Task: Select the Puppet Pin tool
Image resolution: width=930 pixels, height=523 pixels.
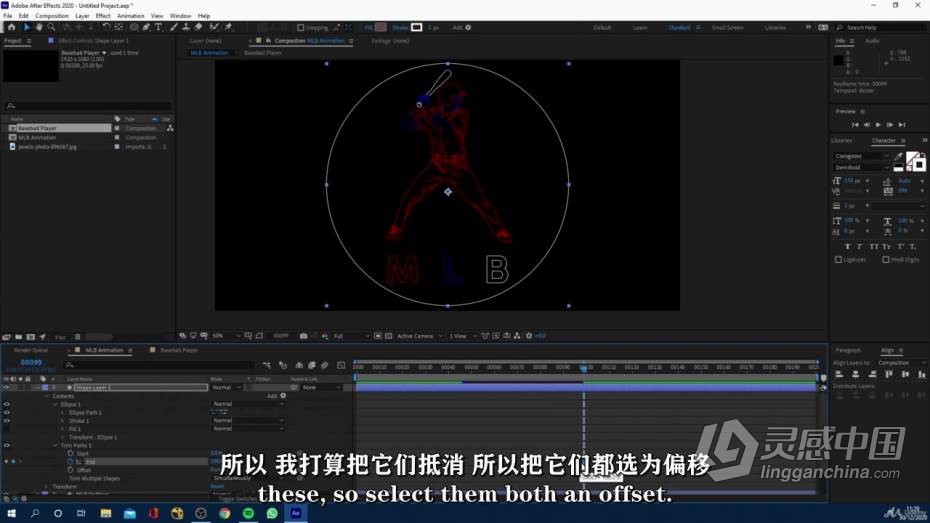Action: 228,27
